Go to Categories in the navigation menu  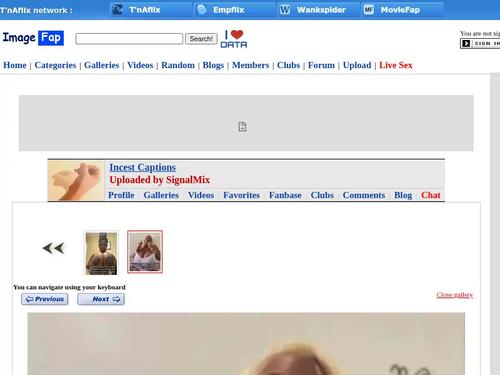point(55,65)
